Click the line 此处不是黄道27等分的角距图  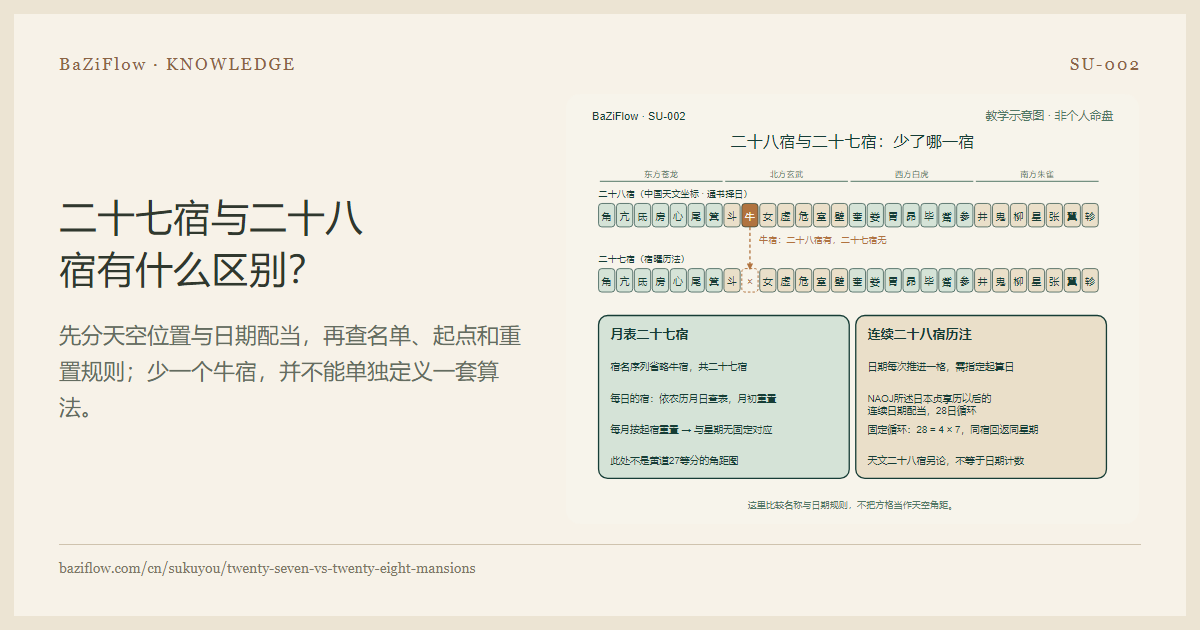pos(674,461)
